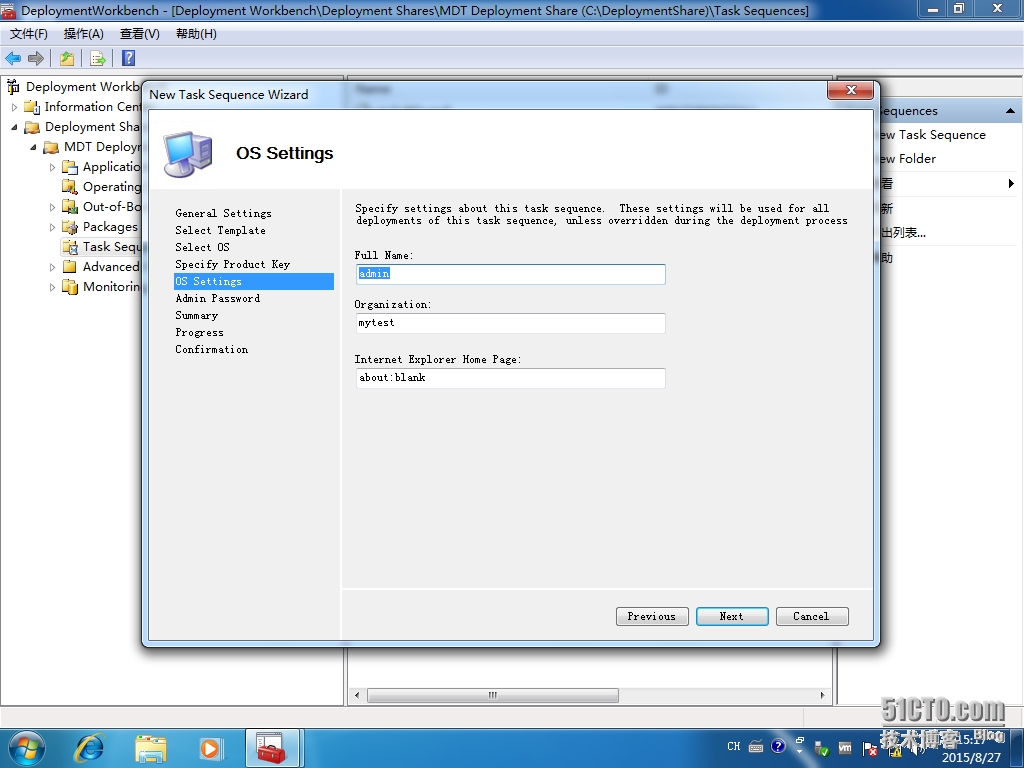Click the Applications node icon
This screenshot has width=1024, height=768.
pyautogui.click(x=70, y=167)
